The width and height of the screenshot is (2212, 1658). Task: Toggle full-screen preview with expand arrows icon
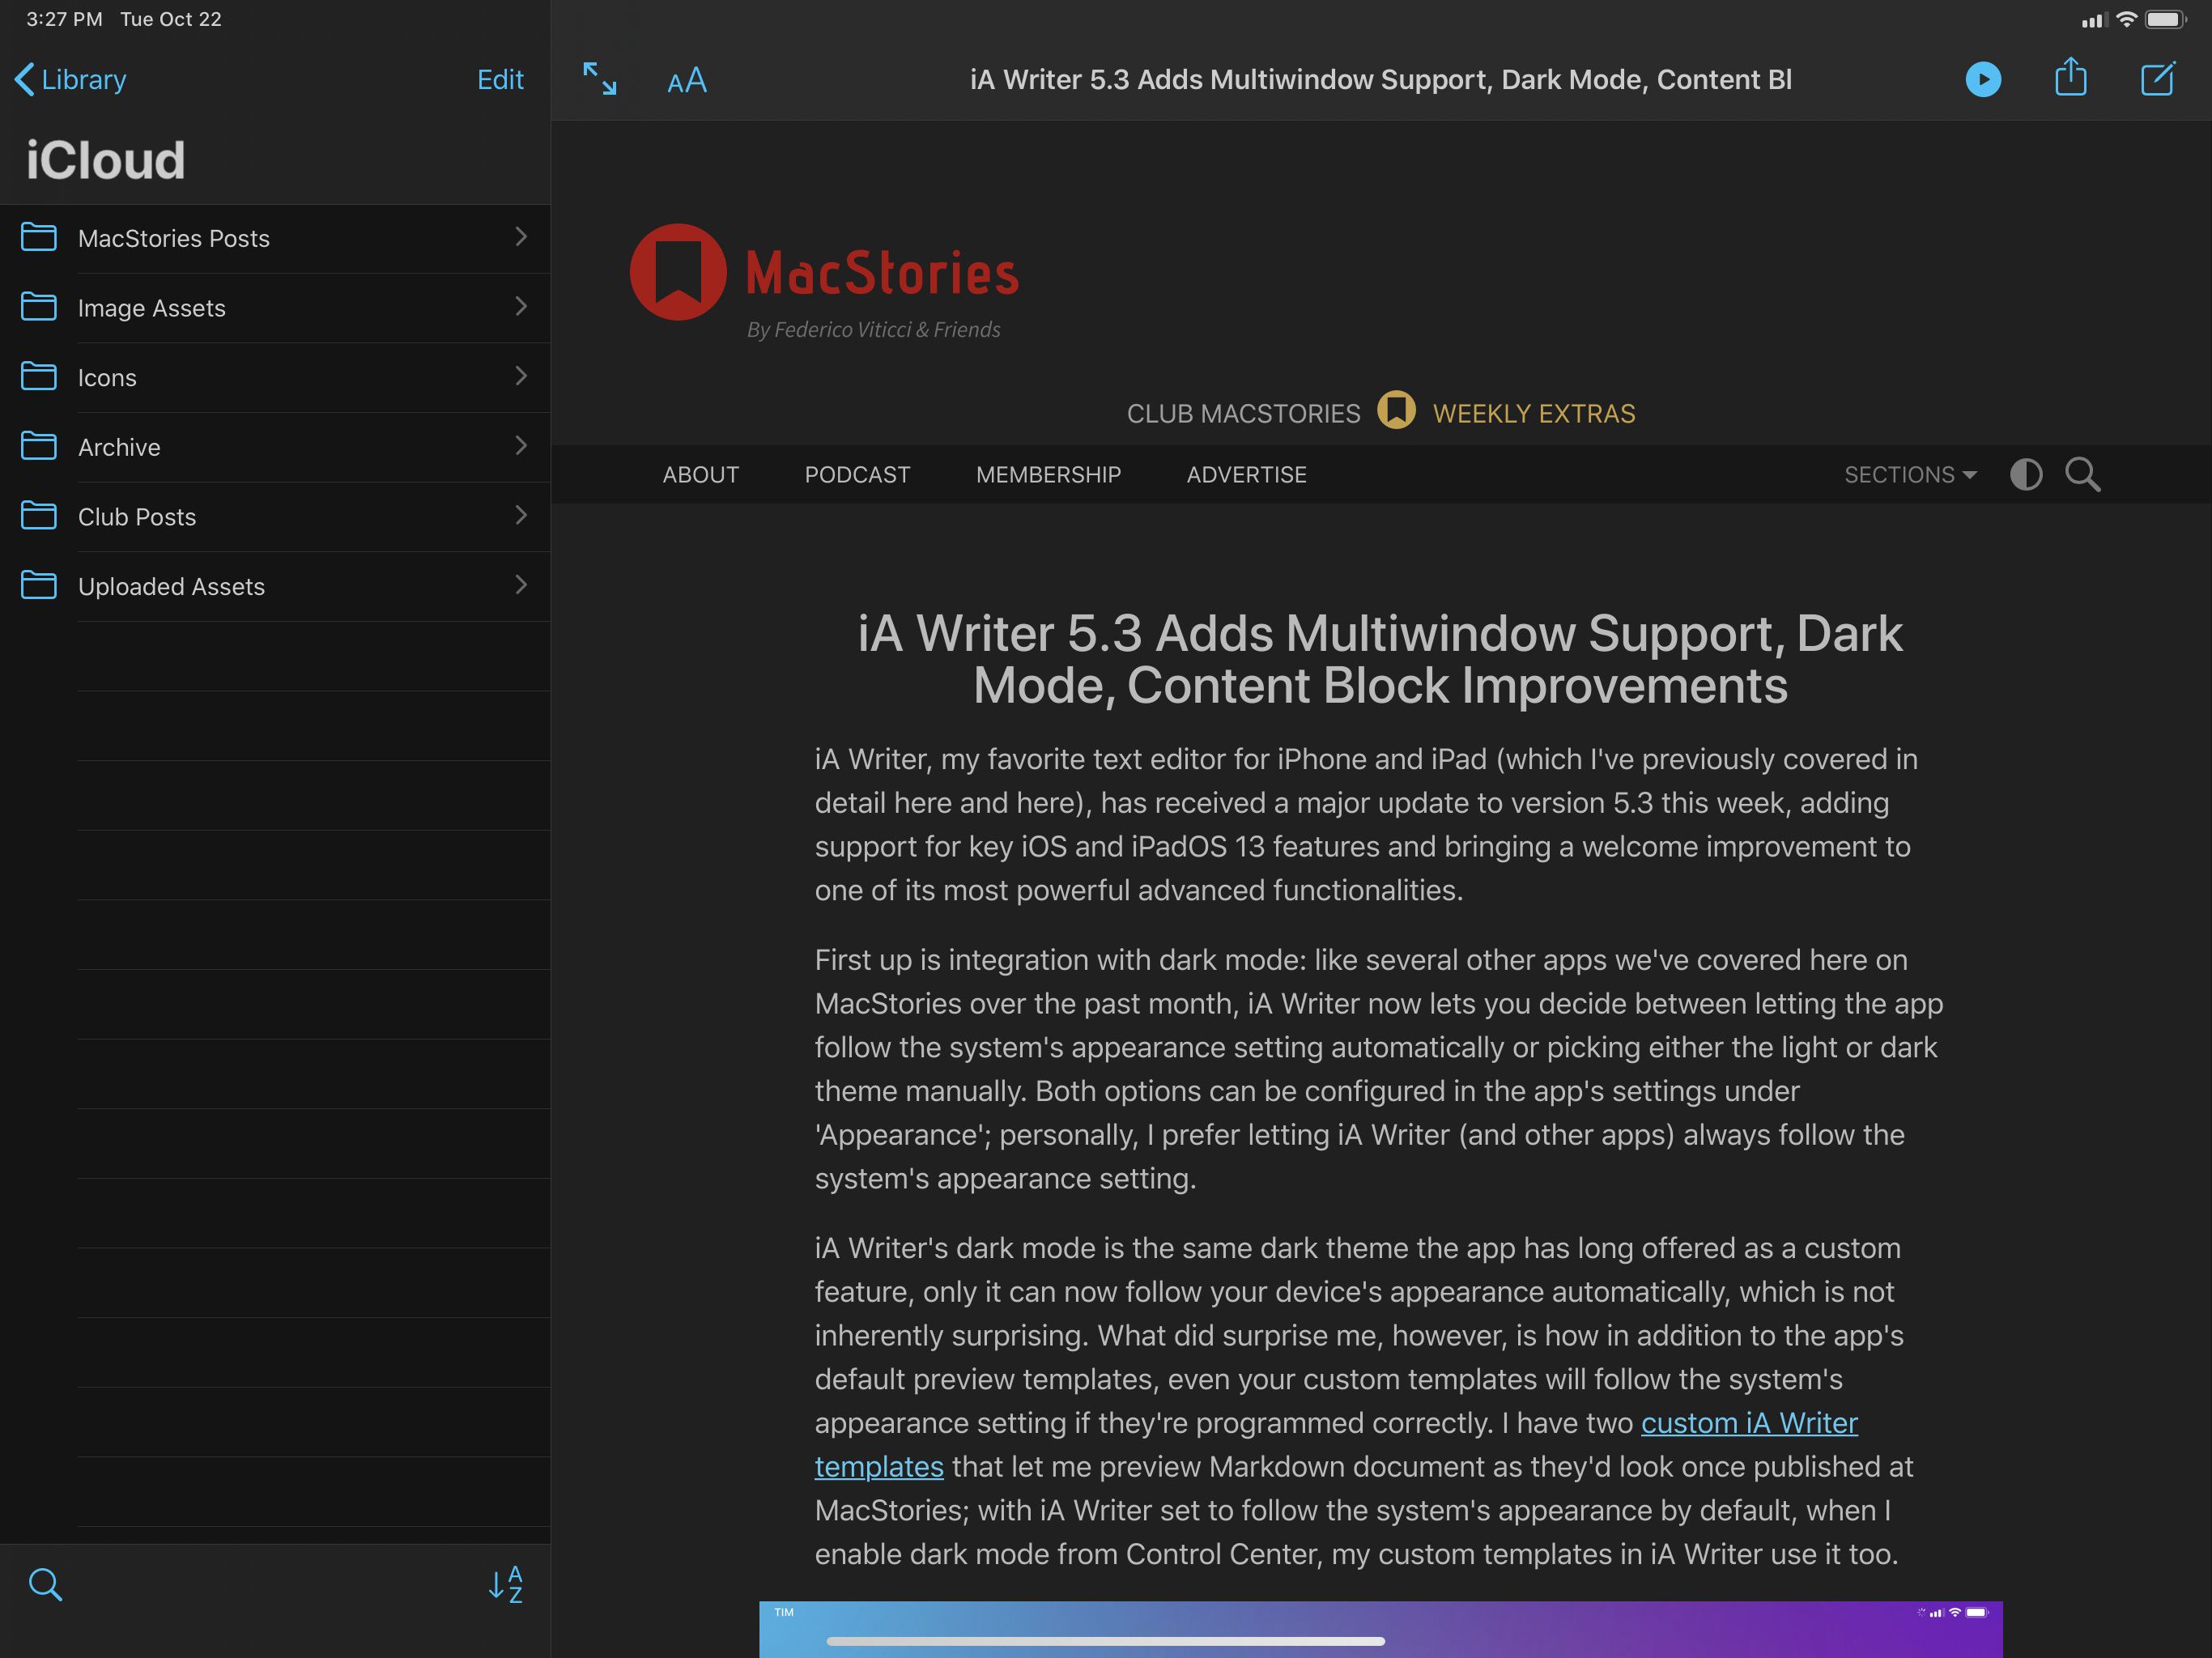[599, 79]
